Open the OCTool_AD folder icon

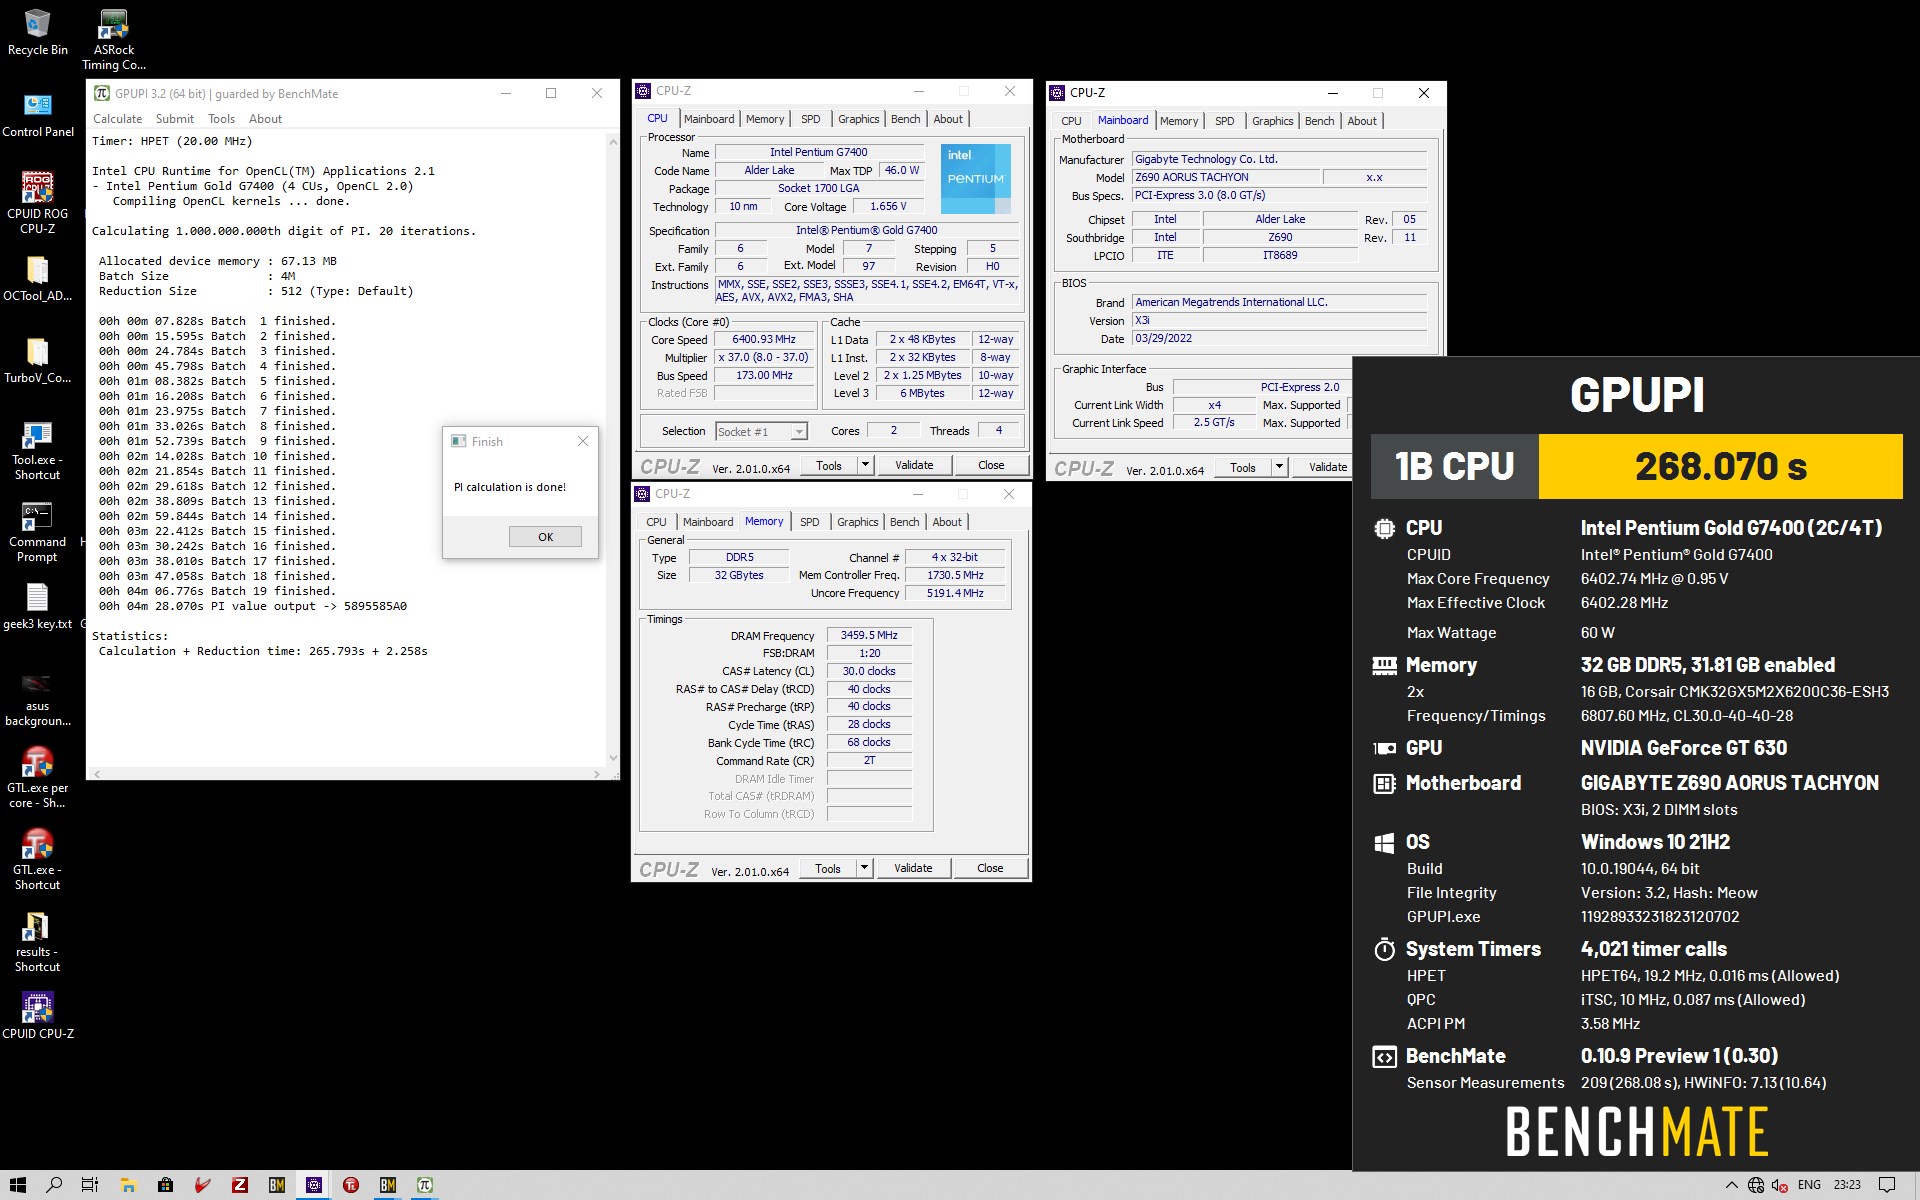38,279
